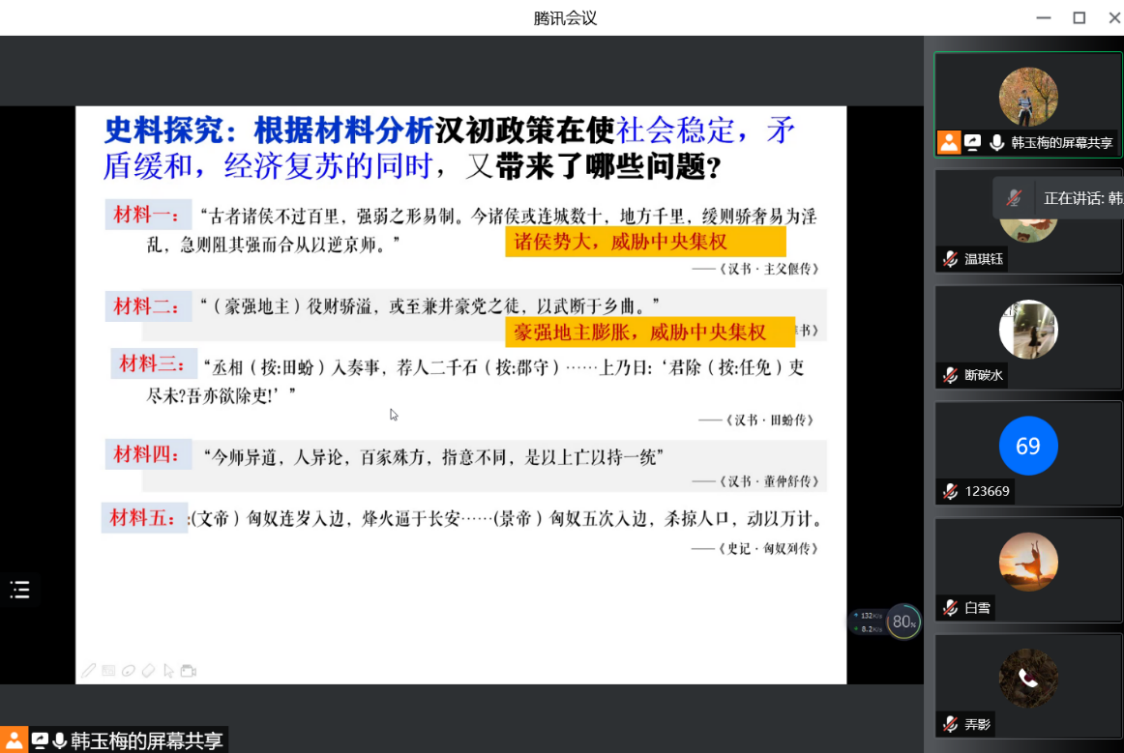Image resolution: width=1124 pixels, height=753 pixels.
Task: Click the subtitles tool icon beside the pen
Action: (108, 670)
